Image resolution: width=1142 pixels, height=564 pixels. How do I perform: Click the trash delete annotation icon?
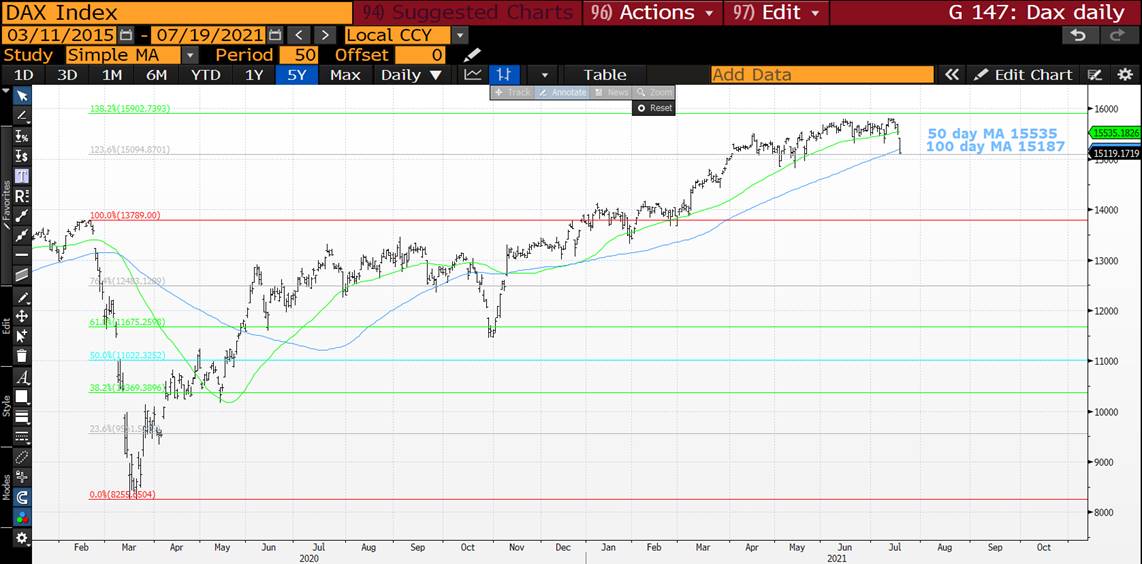22,356
